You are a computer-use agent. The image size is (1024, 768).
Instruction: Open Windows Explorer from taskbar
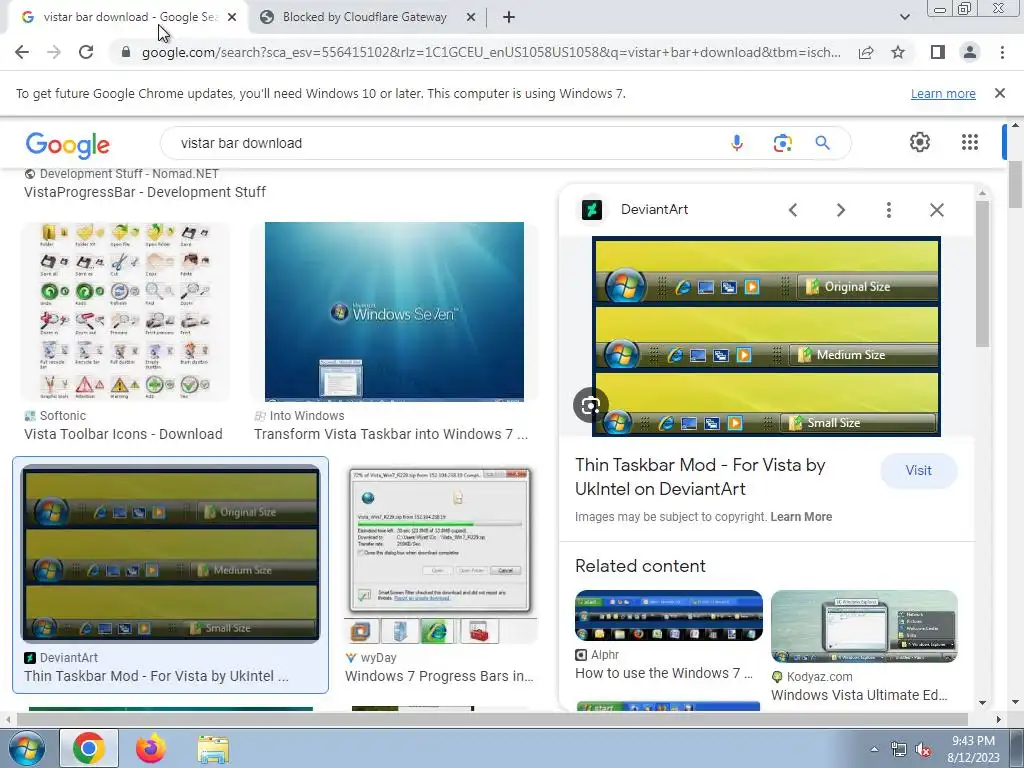[213, 749]
